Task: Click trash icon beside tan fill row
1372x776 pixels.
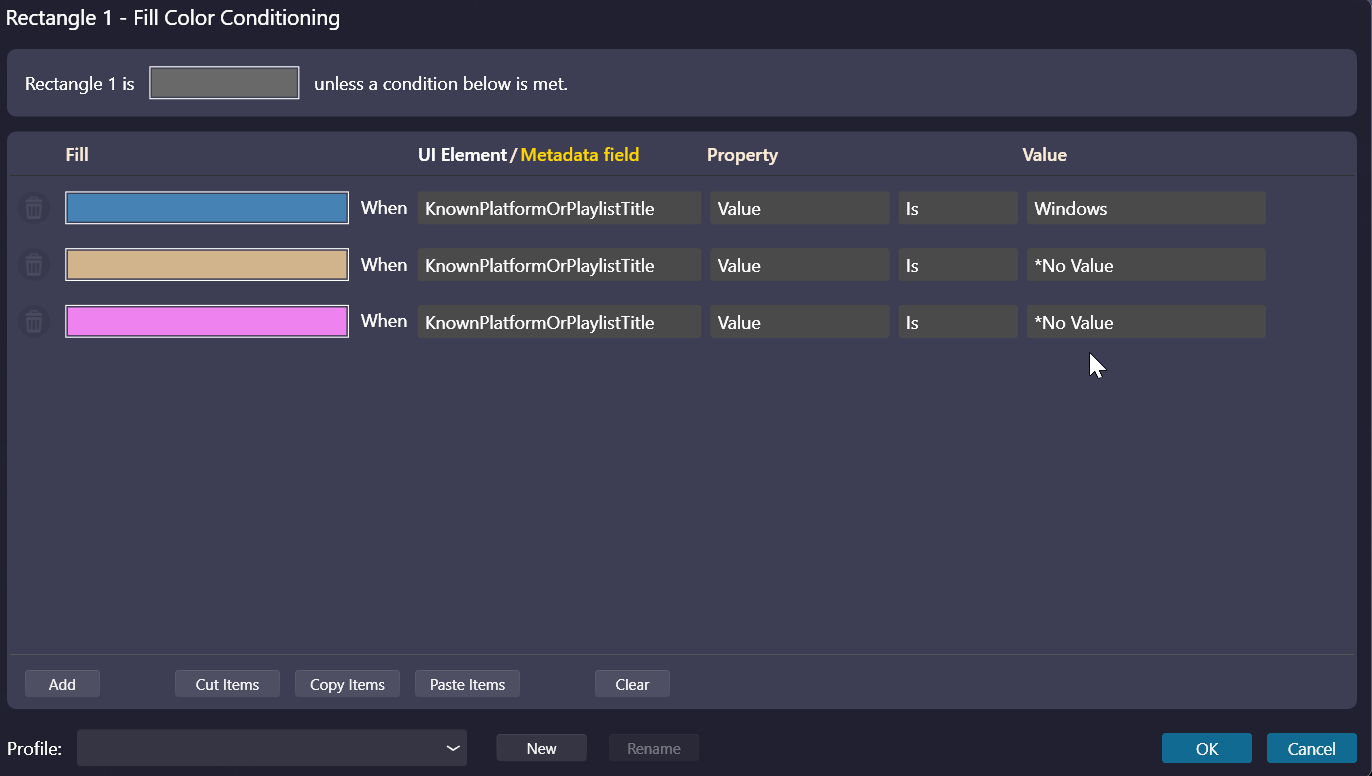Action: 34,265
